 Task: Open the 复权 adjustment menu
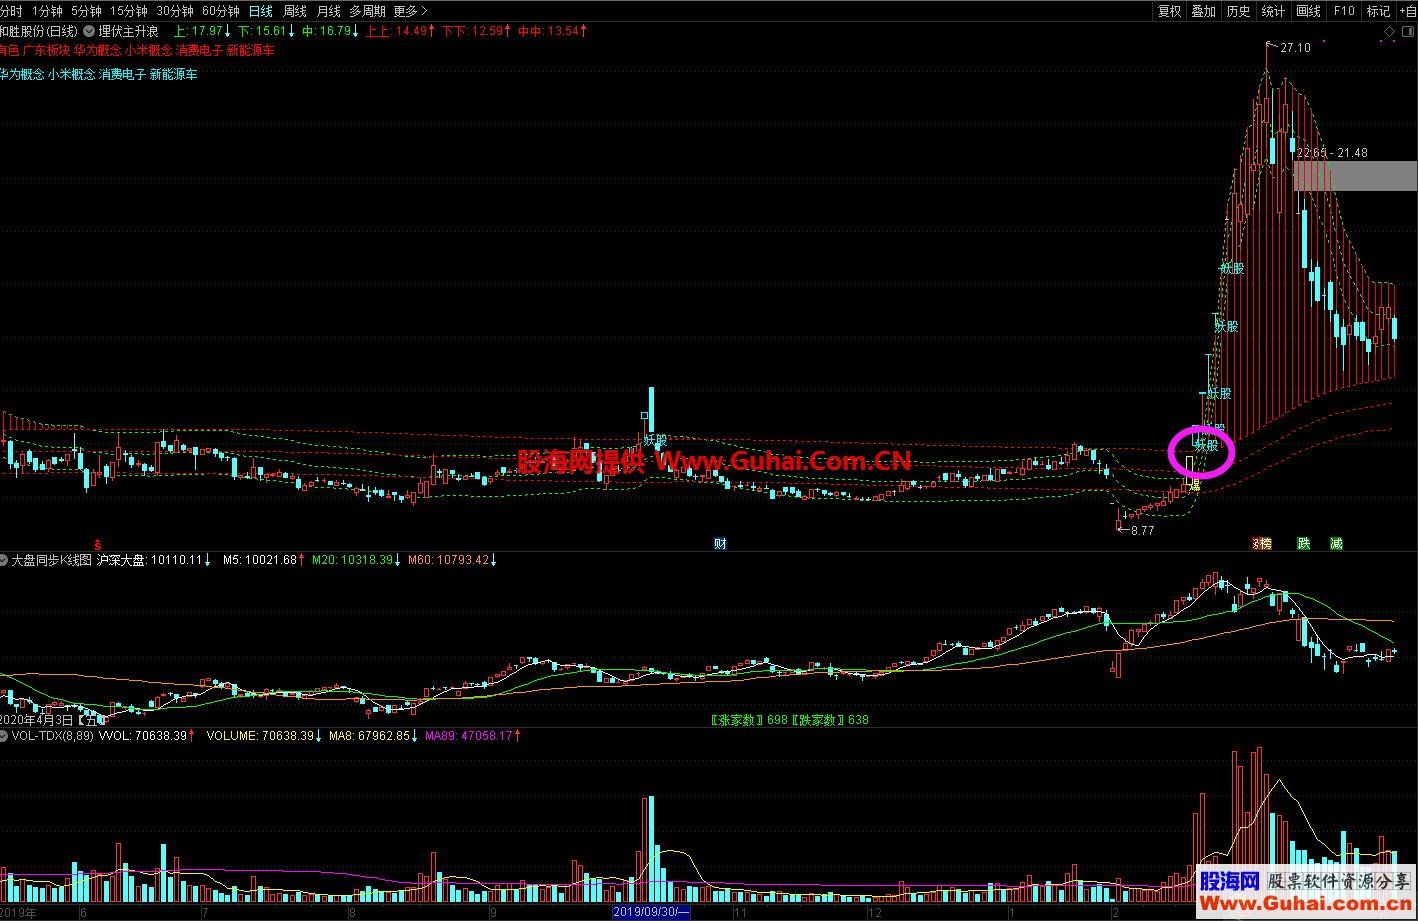[1169, 11]
